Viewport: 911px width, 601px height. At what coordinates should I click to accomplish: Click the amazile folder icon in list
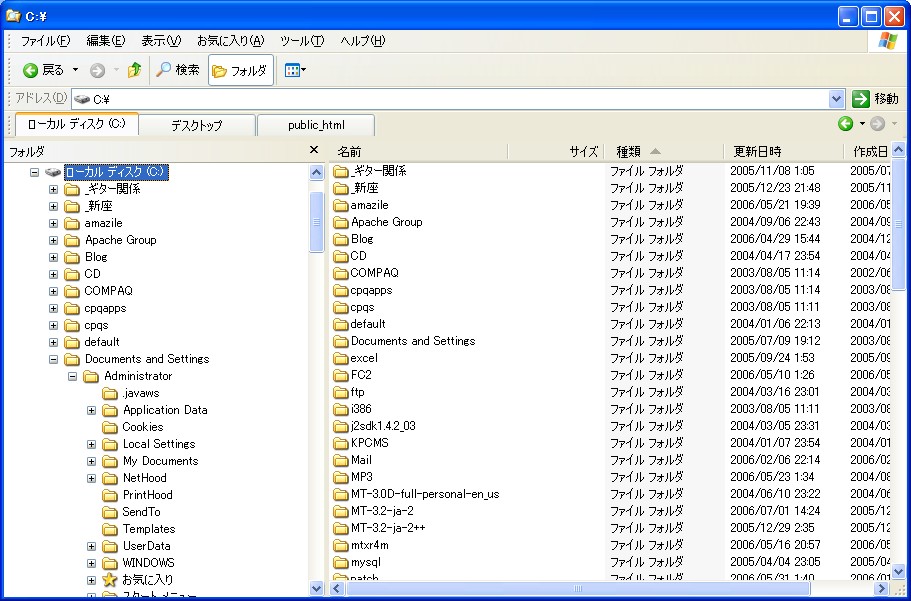(340, 205)
